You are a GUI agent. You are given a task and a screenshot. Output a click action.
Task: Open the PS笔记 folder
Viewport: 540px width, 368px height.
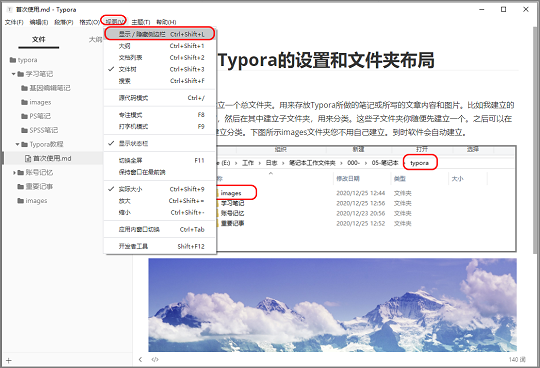pos(36,116)
